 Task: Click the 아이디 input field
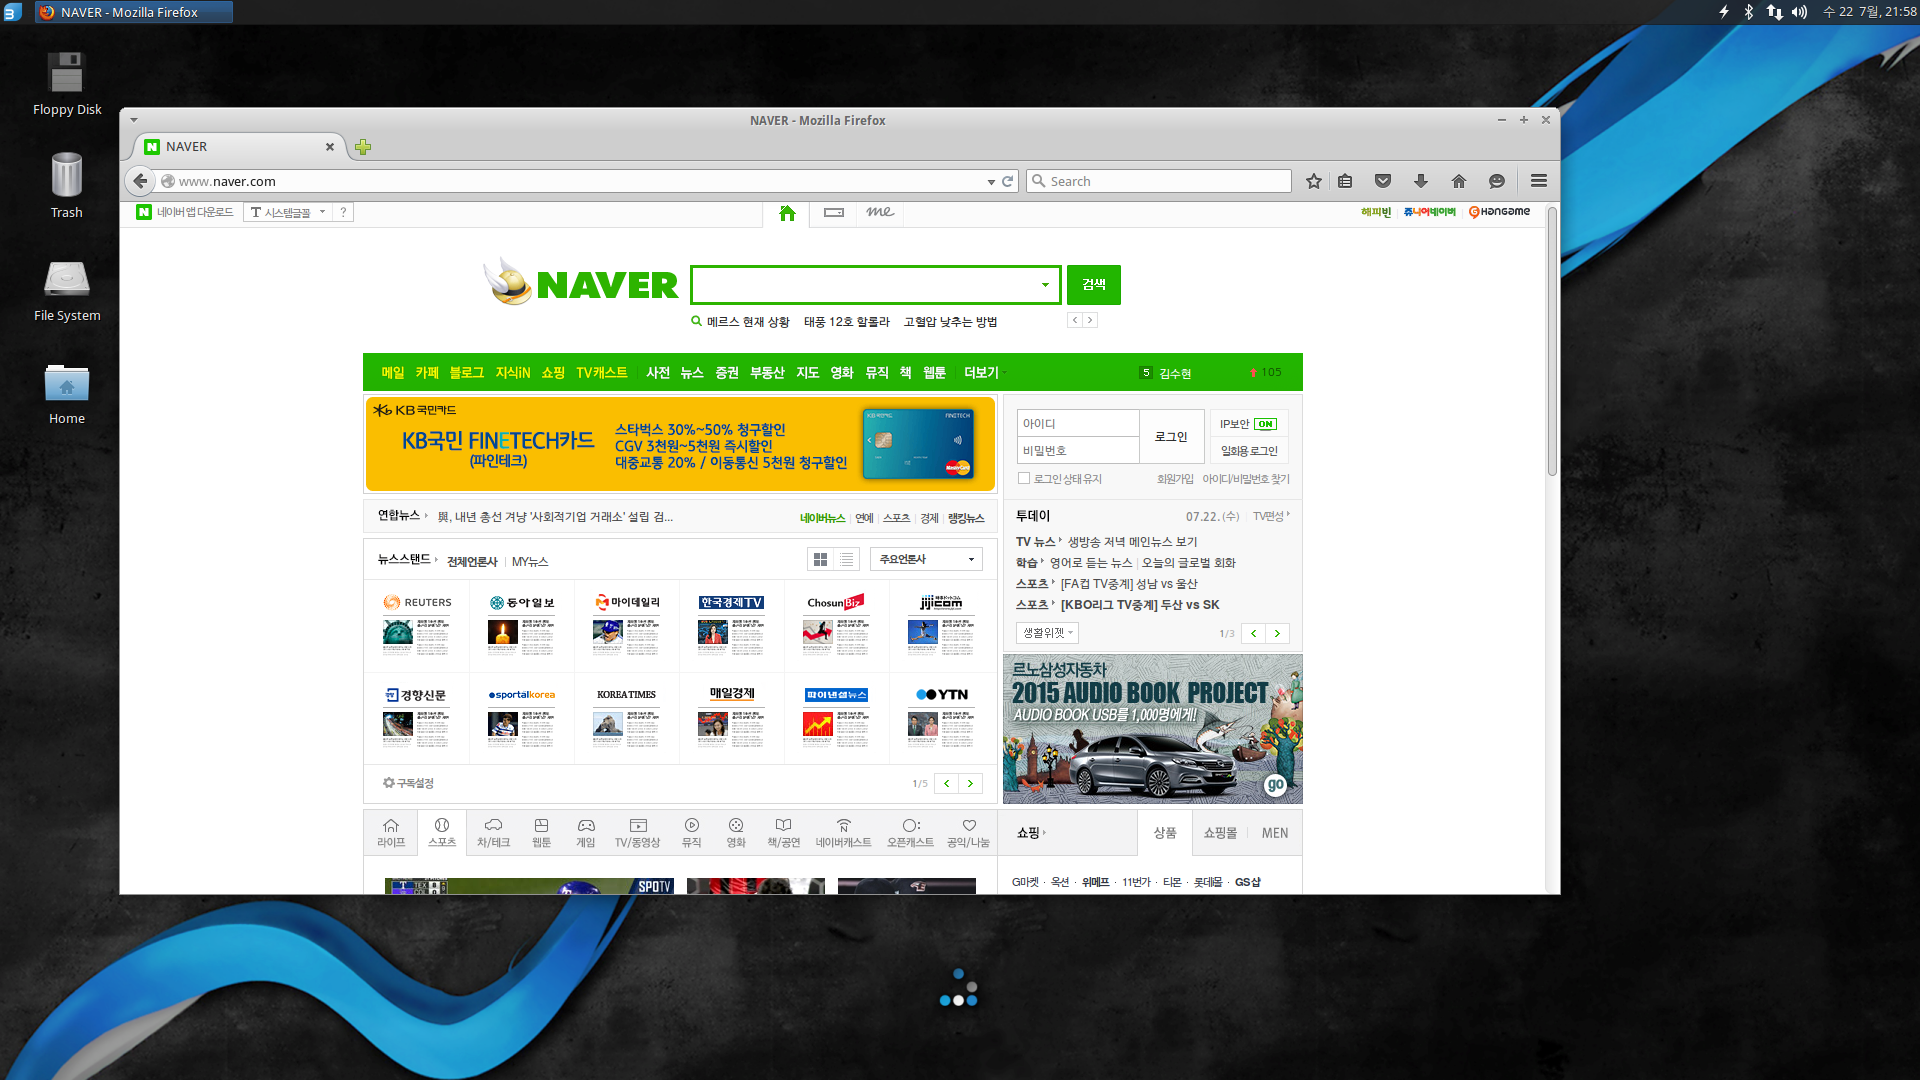coord(1078,424)
